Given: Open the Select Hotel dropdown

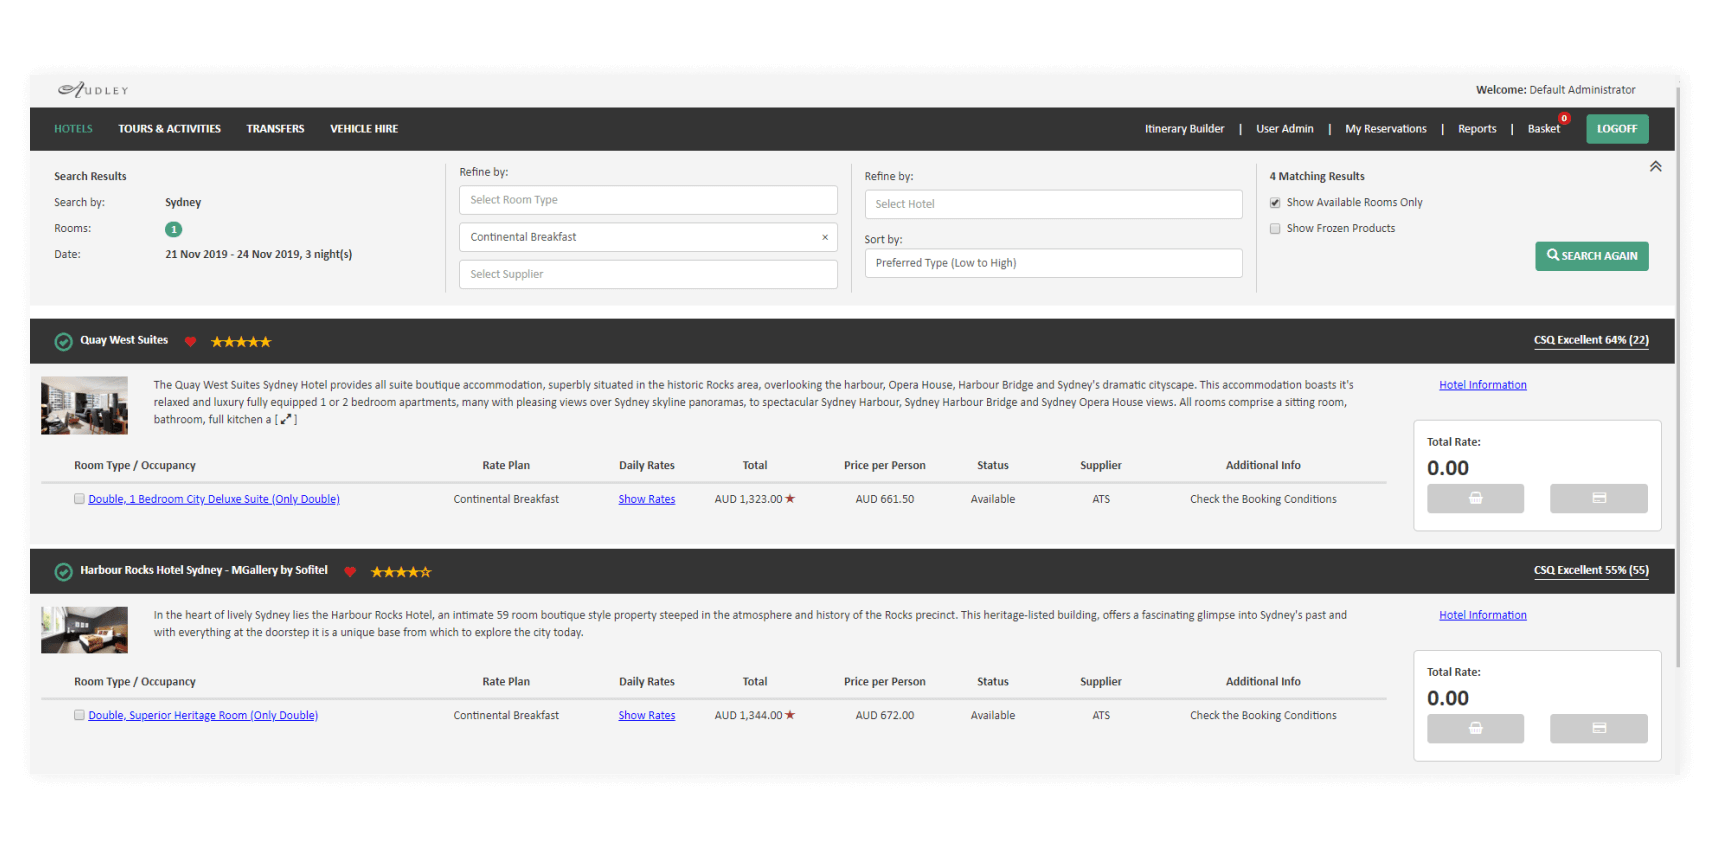Looking at the screenshot, I should click(1053, 204).
